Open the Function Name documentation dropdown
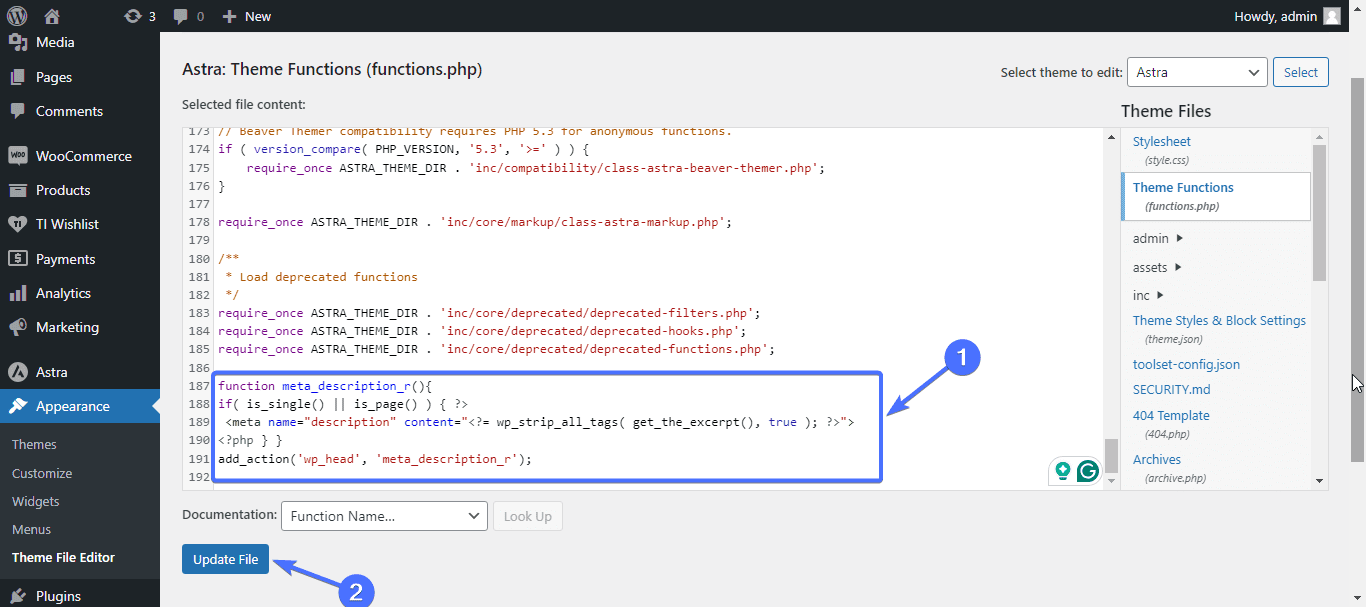 click(x=384, y=516)
